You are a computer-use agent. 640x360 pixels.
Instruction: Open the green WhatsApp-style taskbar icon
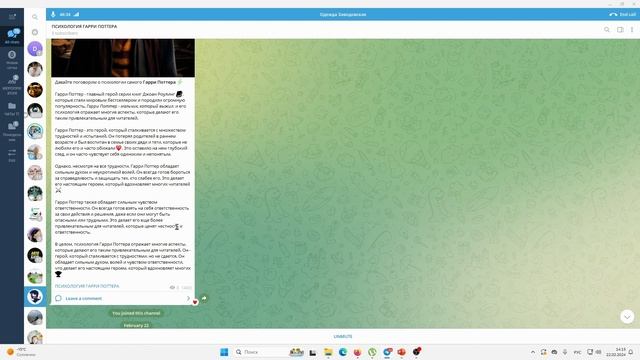(372, 352)
